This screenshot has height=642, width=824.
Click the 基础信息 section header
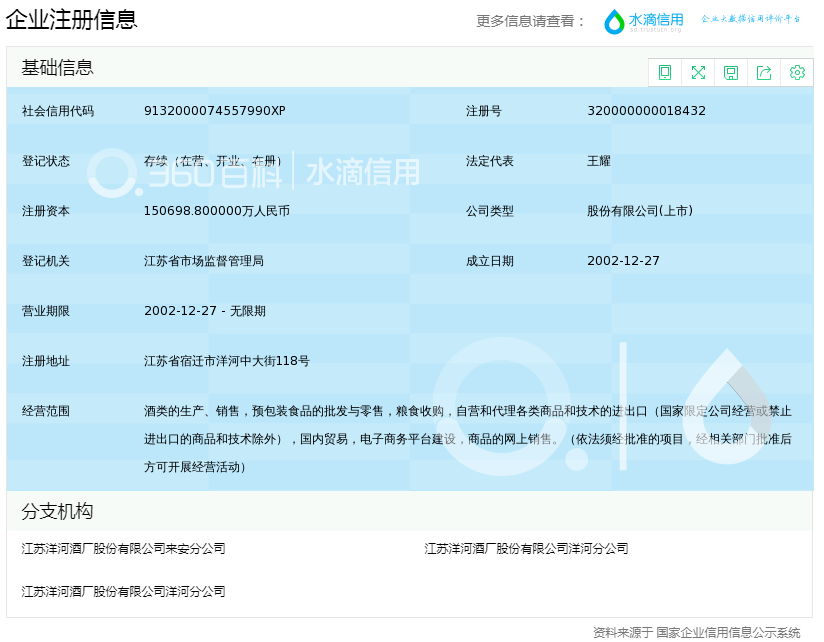57,68
